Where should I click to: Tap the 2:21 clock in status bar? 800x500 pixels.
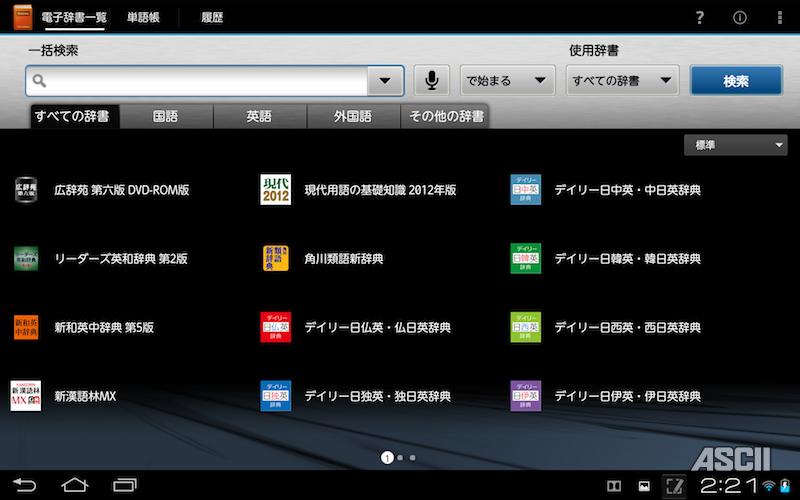pyautogui.click(x=730, y=486)
